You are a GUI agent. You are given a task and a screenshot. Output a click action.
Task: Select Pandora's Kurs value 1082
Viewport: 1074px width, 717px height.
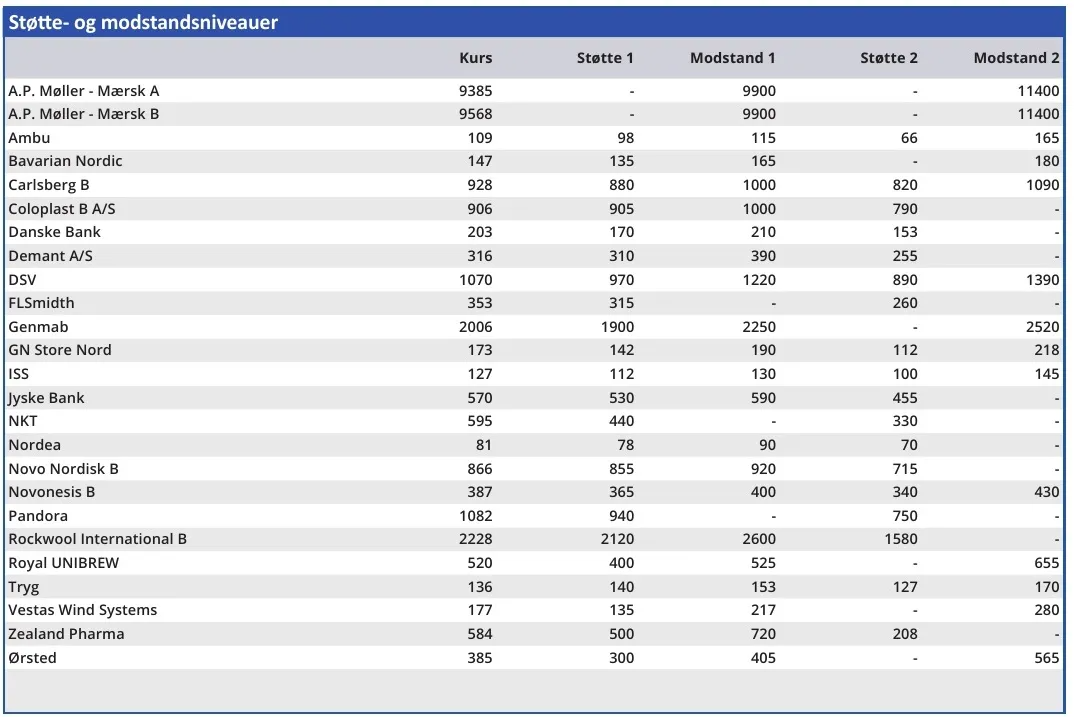click(x=475, y=516)
